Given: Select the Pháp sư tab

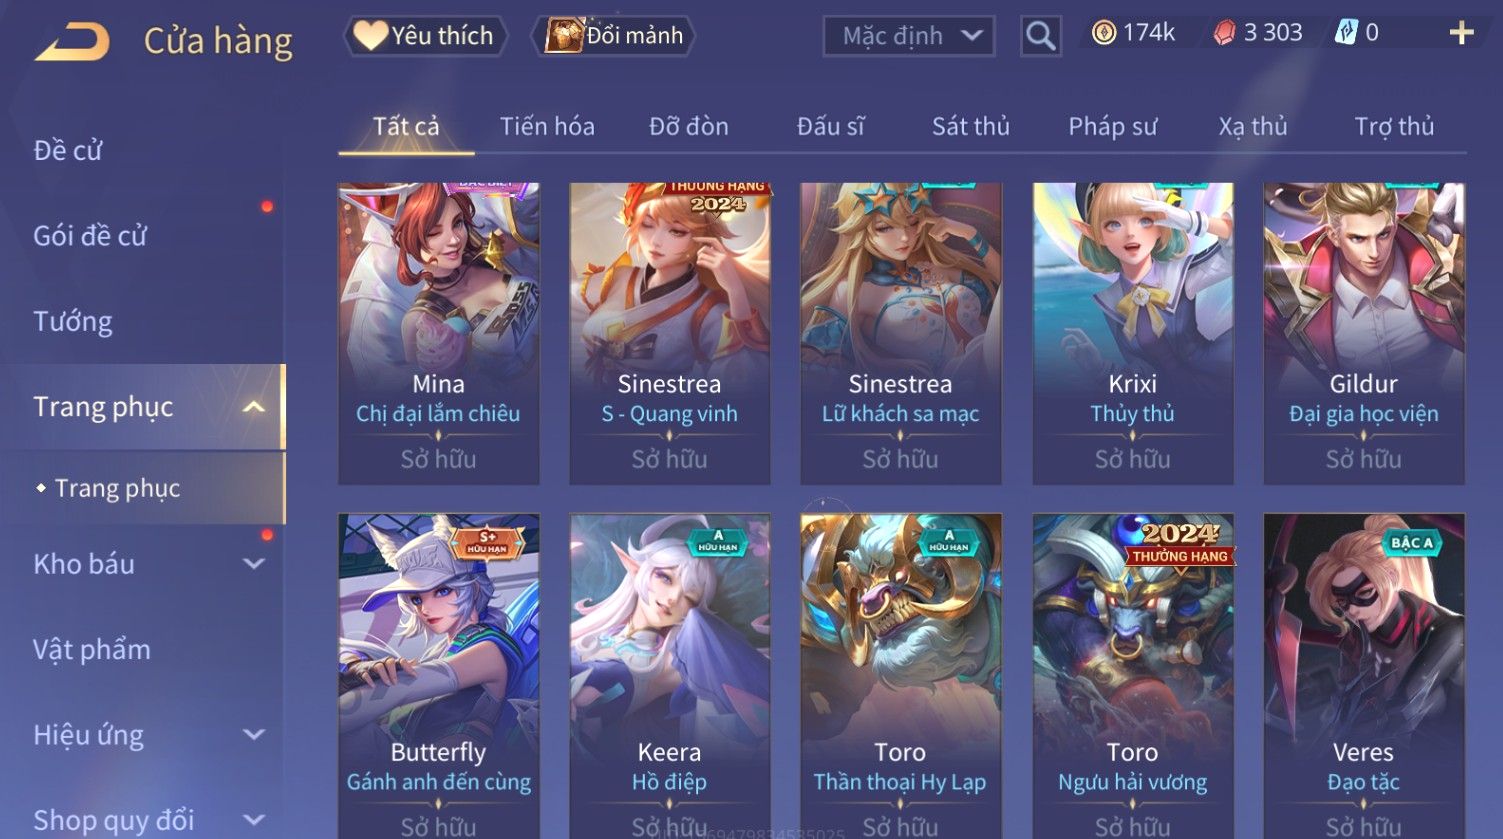Looking at the screenshot, I should (1112, 127).
